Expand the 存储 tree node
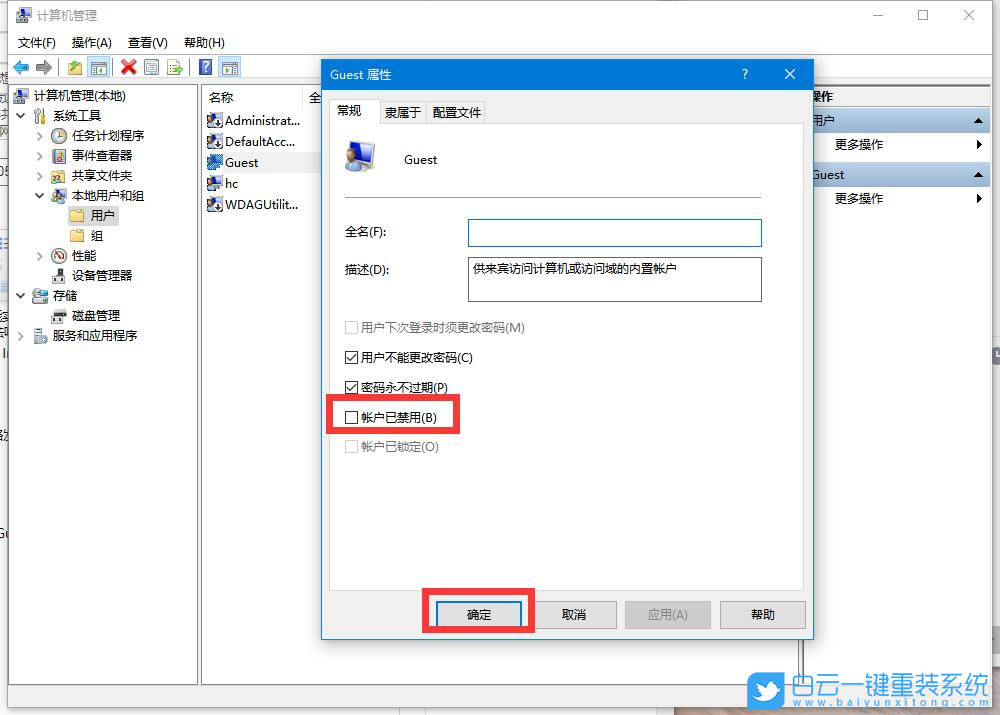 click(20, 295)
